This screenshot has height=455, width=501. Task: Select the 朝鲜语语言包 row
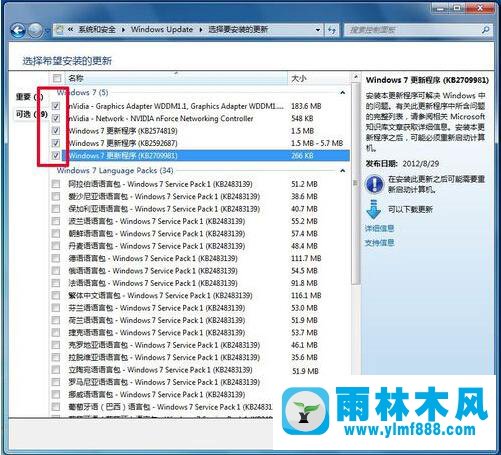click(200, 234)
